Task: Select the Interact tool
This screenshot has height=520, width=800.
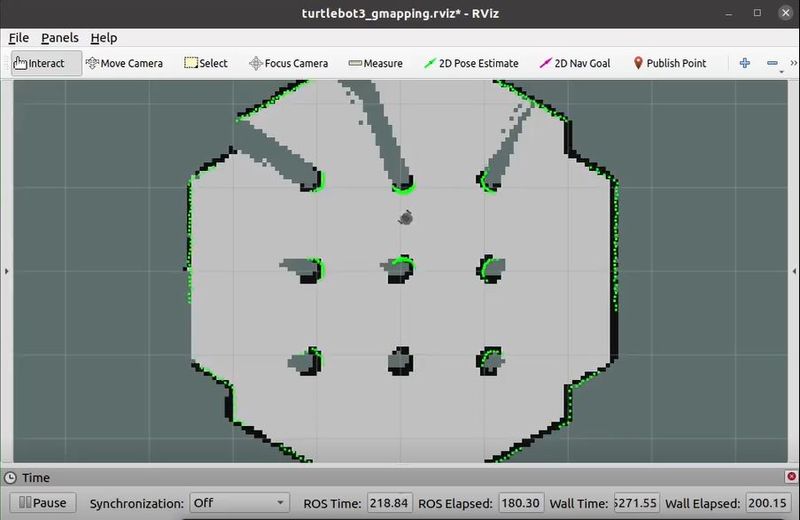Action: [40, 63]
